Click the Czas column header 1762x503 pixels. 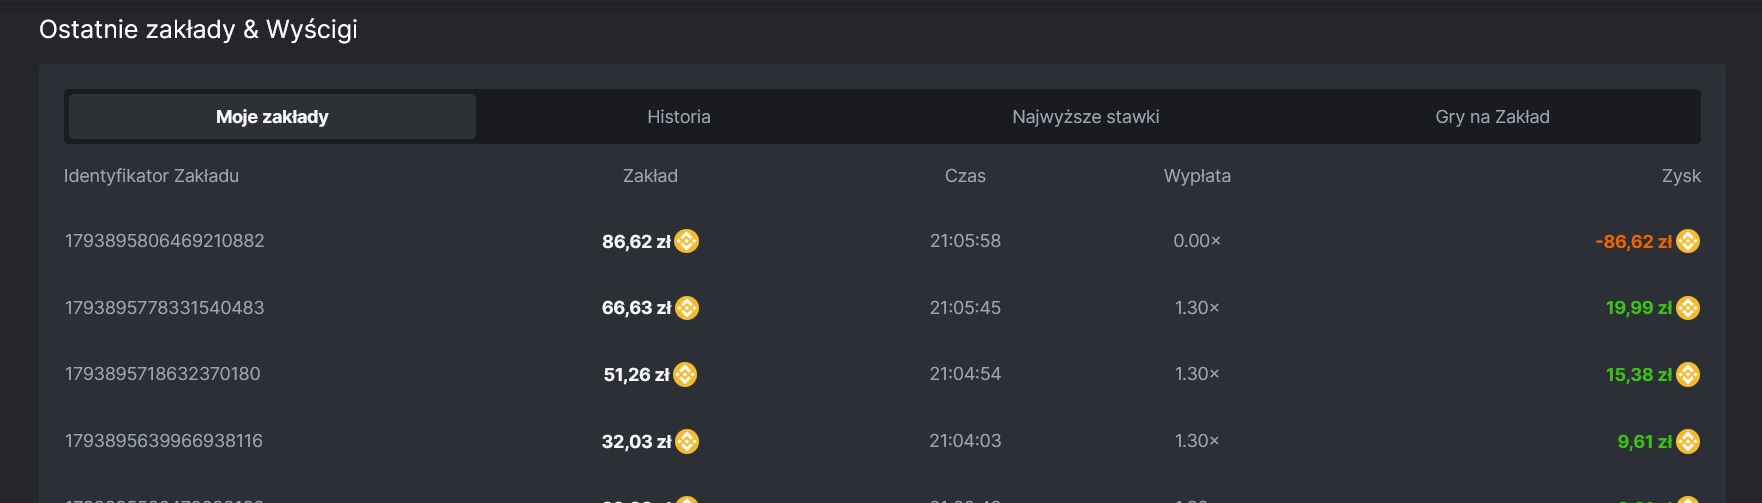coord(965,176)
